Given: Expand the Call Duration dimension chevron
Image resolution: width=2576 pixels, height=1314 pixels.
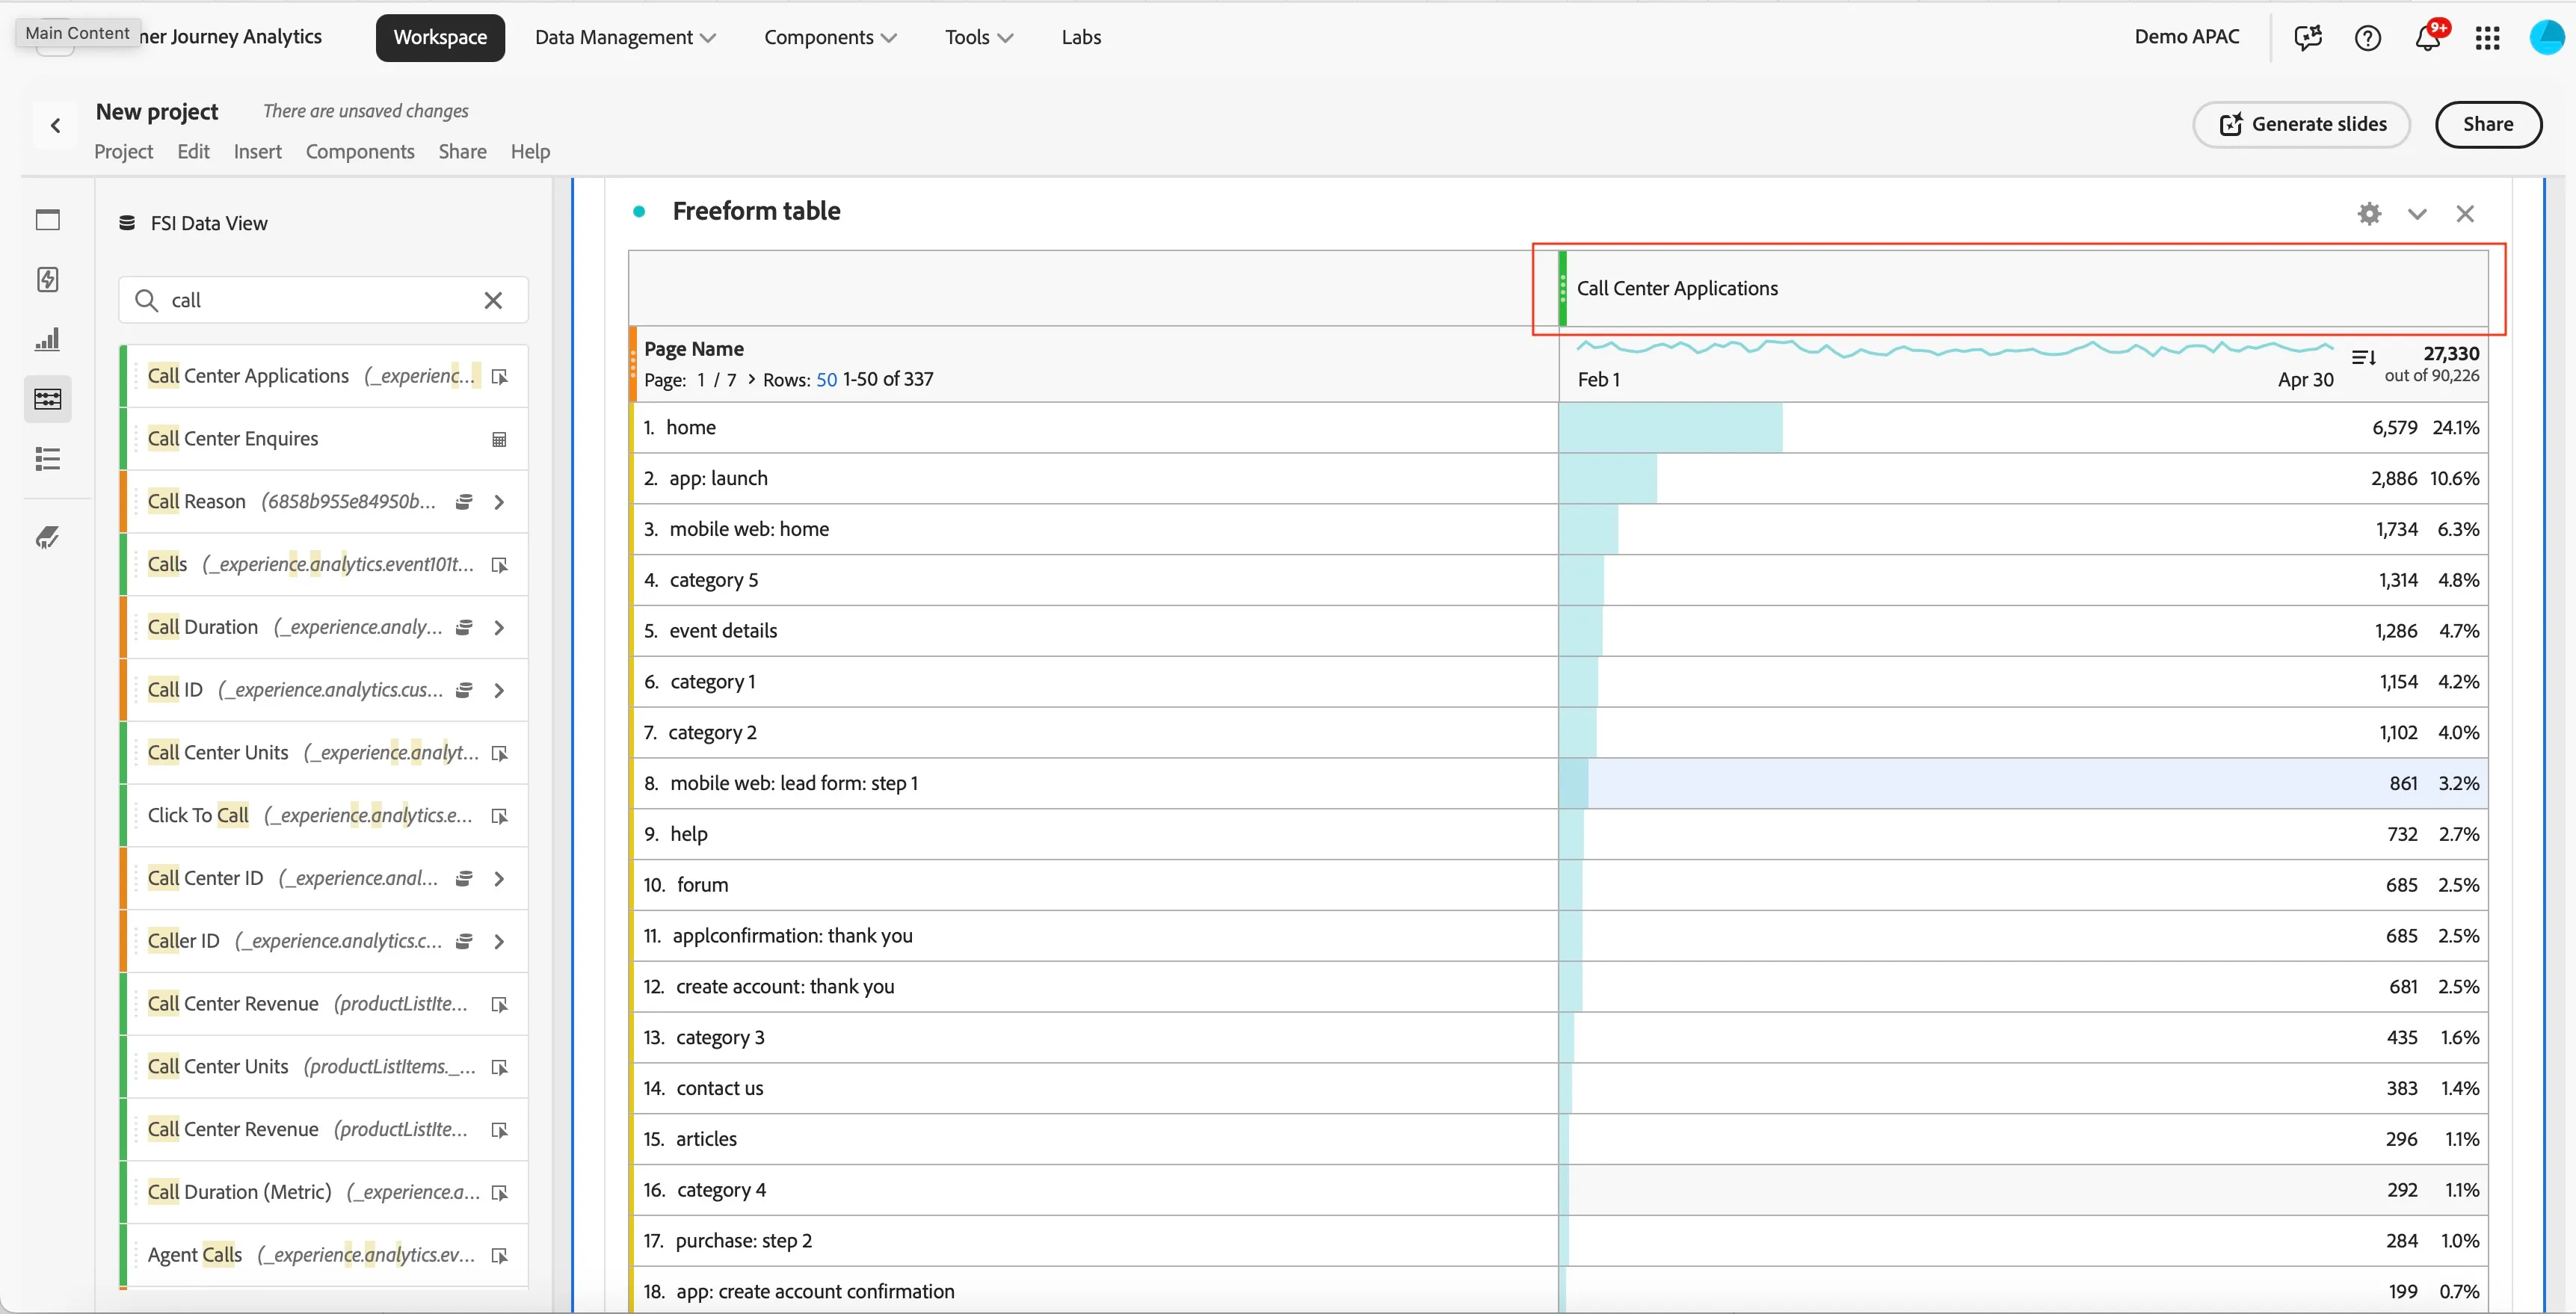Looking at the screenshot, I should (499, 627).
